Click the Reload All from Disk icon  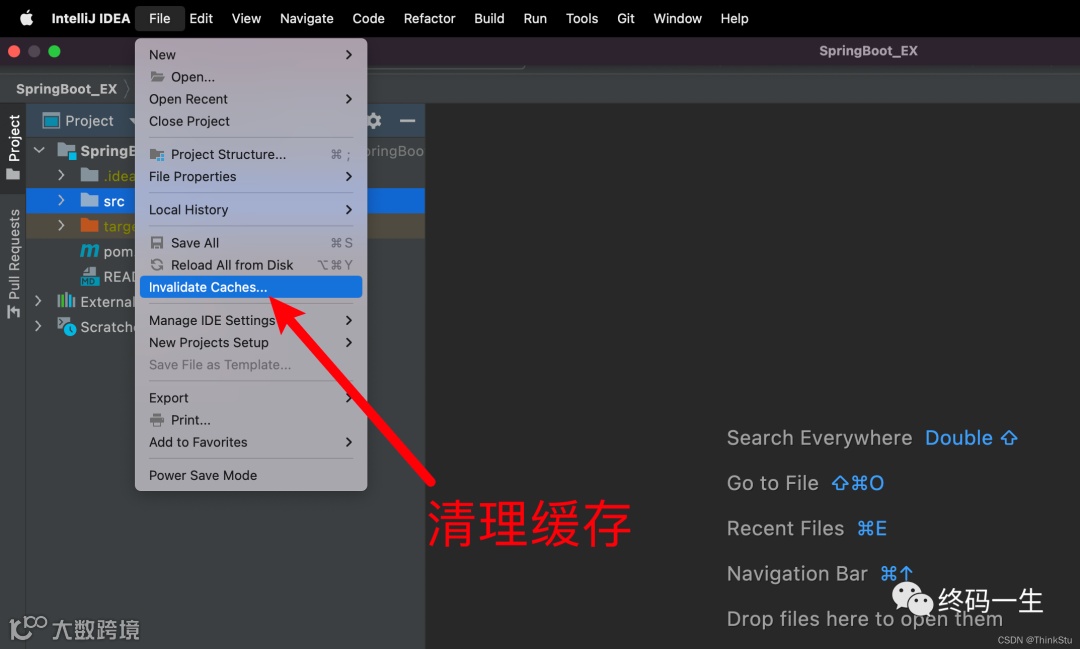157,265
